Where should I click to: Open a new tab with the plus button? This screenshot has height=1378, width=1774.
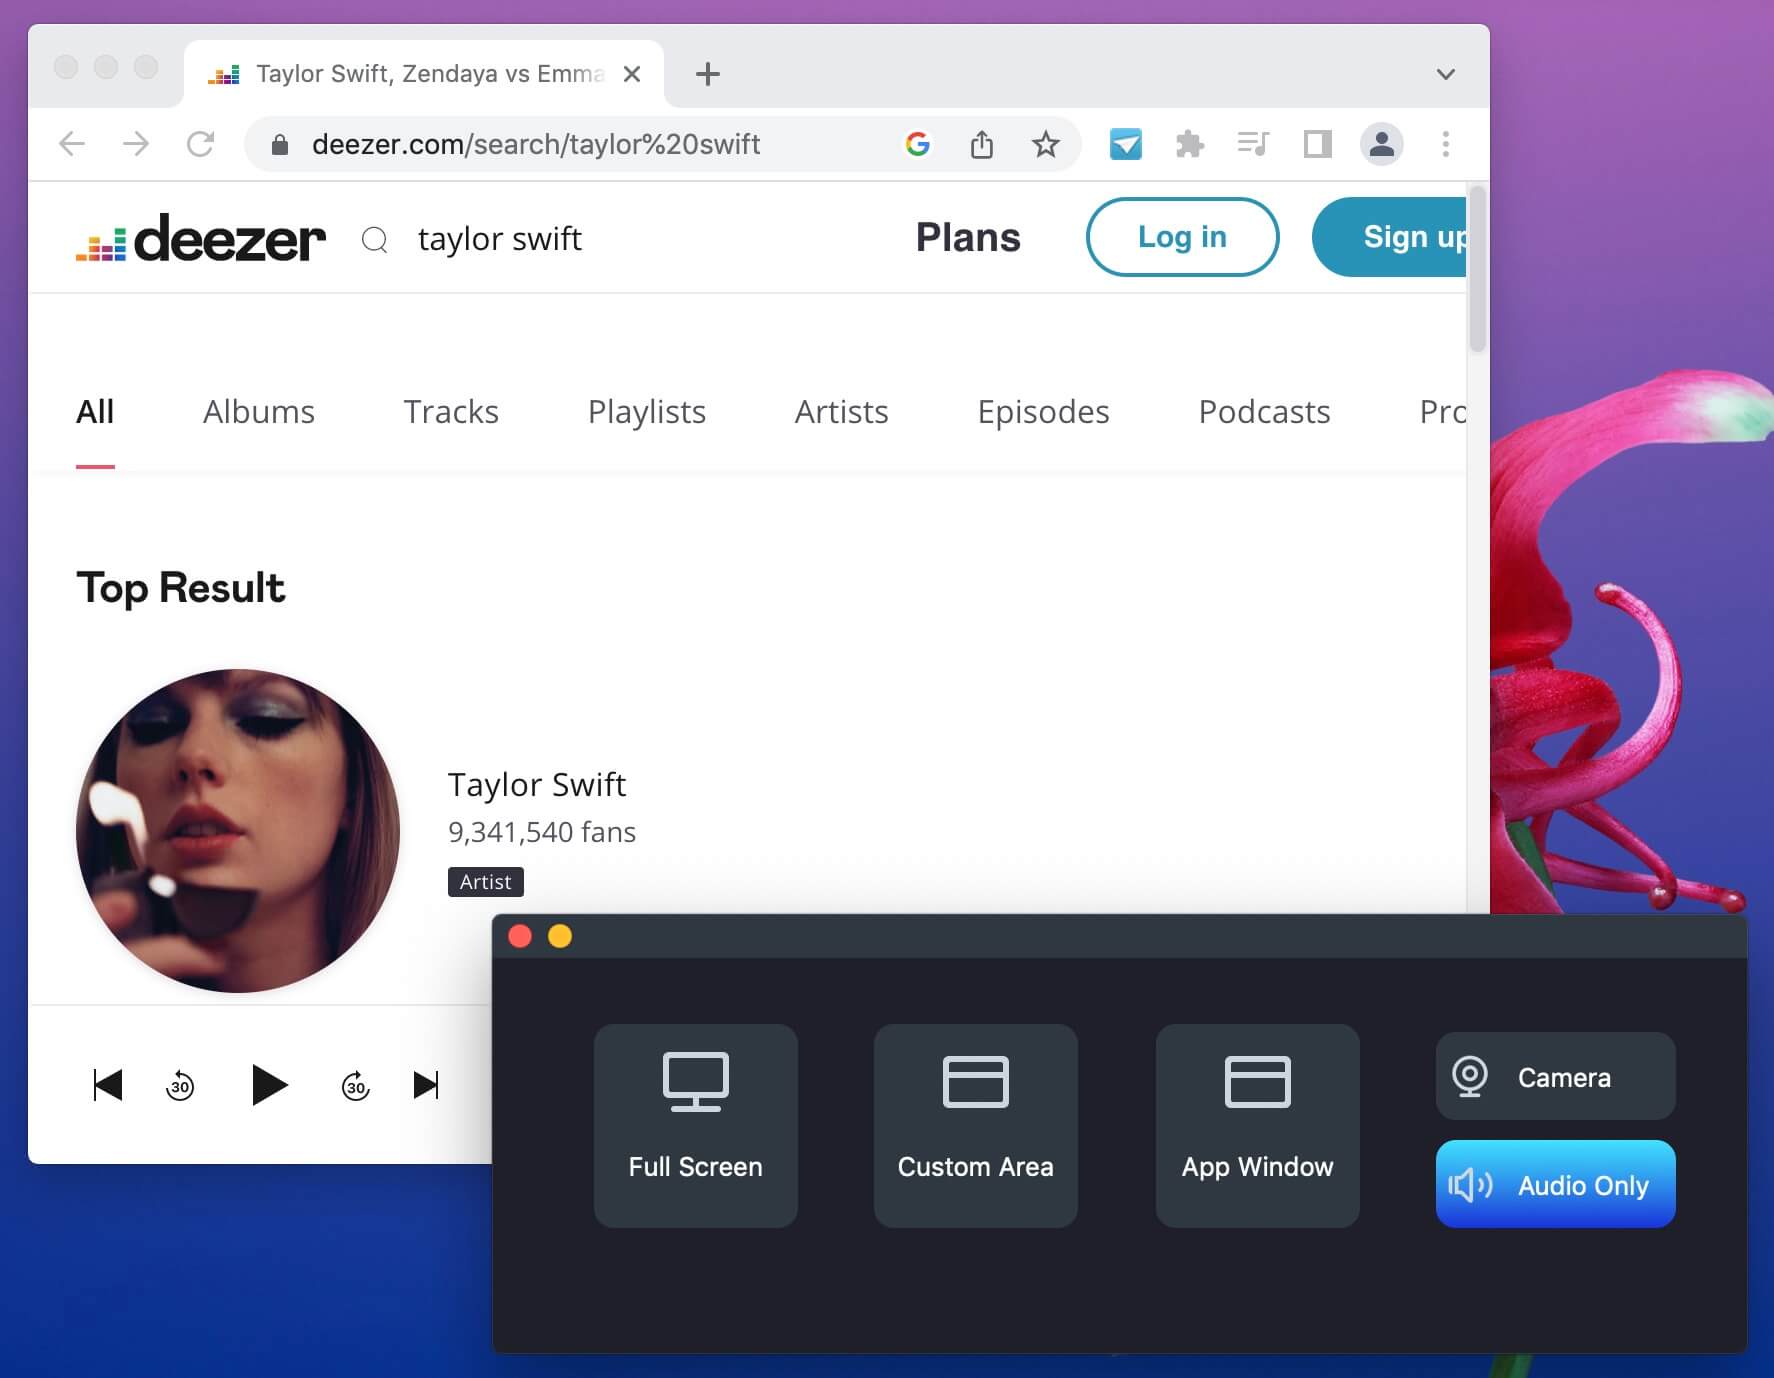pos(708,74)
